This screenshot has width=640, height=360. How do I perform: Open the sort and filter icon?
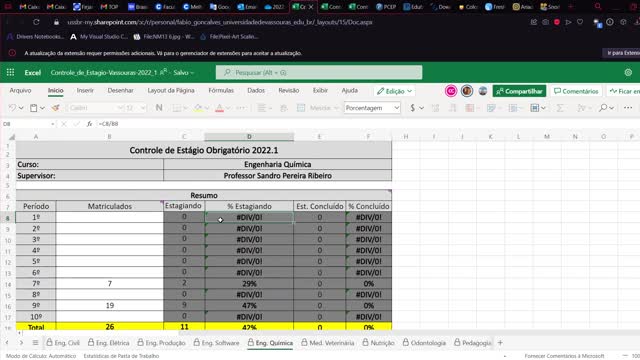[581, 108]
